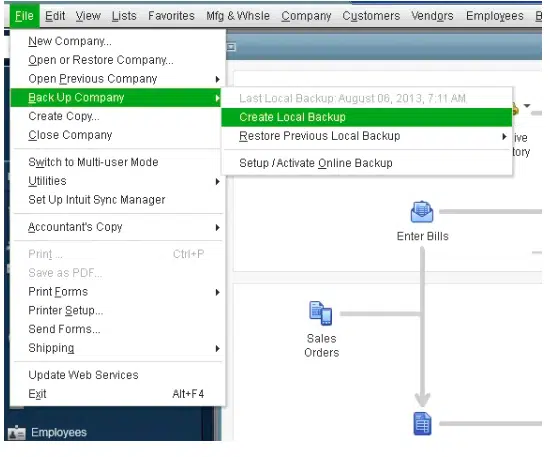
Task: Expand the Open Previous Company submenu
Action: pyautogui.click(x=118, y=79)
